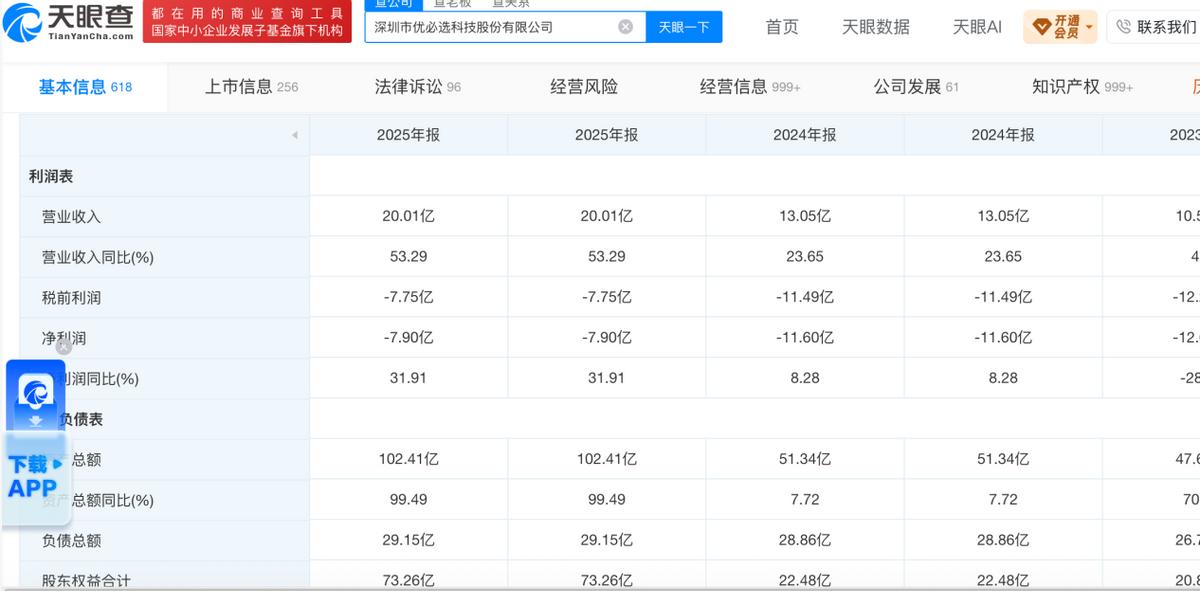Go to 首页 in the top navigation
The height and width of the screenshot is (591, 1200).
(x=782, y=27)
